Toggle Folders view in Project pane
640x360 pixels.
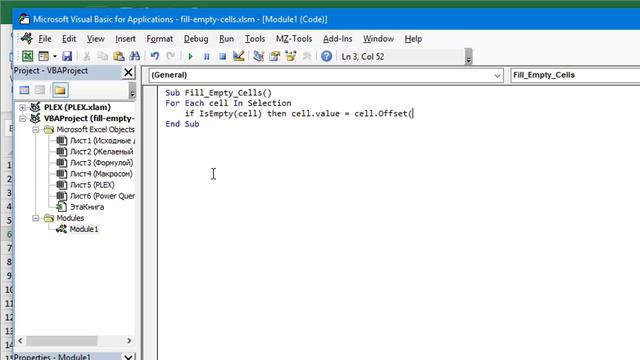coord(60,90)
